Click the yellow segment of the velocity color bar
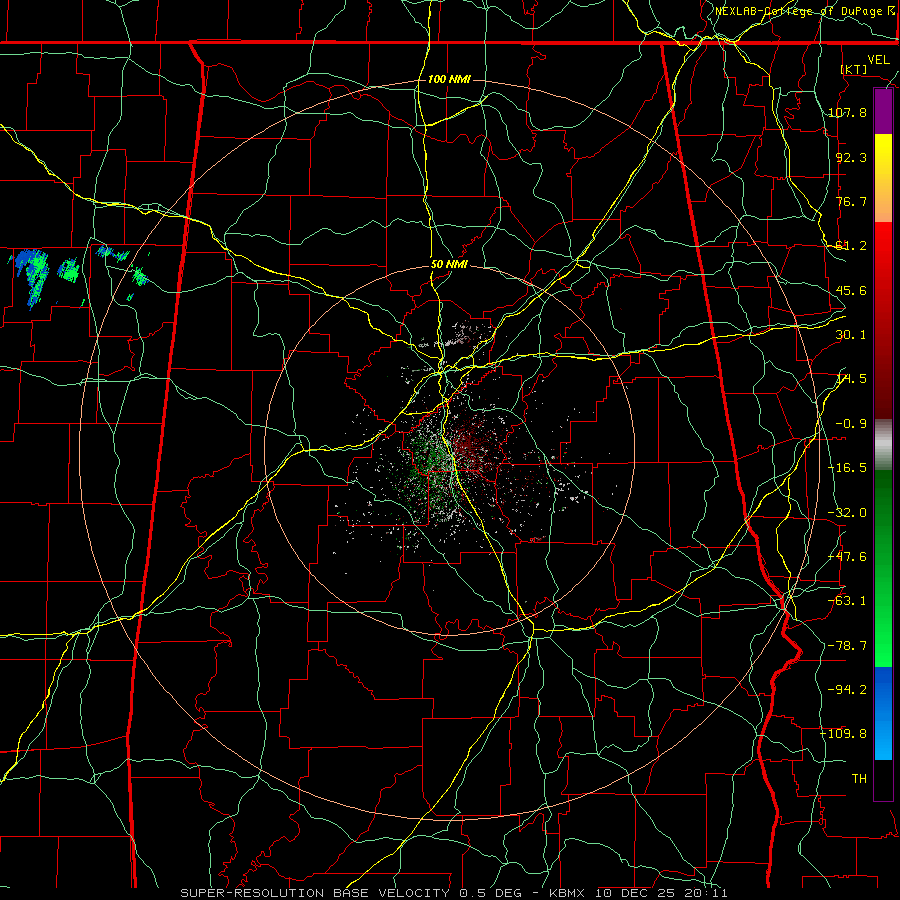The height and width of the screenshot is (900, 900). coord(883,155)
